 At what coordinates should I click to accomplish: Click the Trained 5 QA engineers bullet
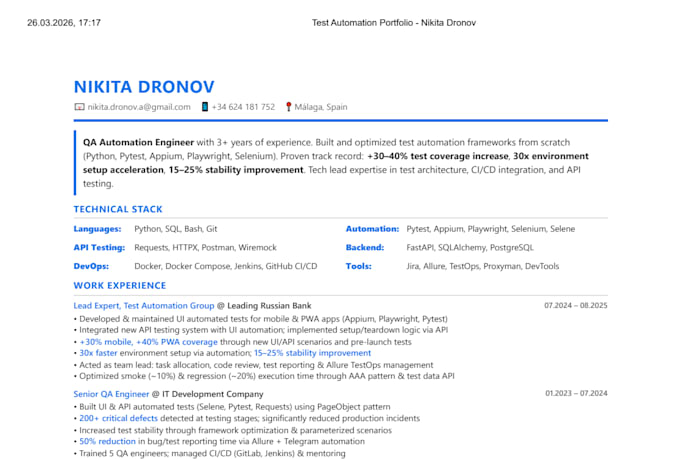tap(209, 453)
